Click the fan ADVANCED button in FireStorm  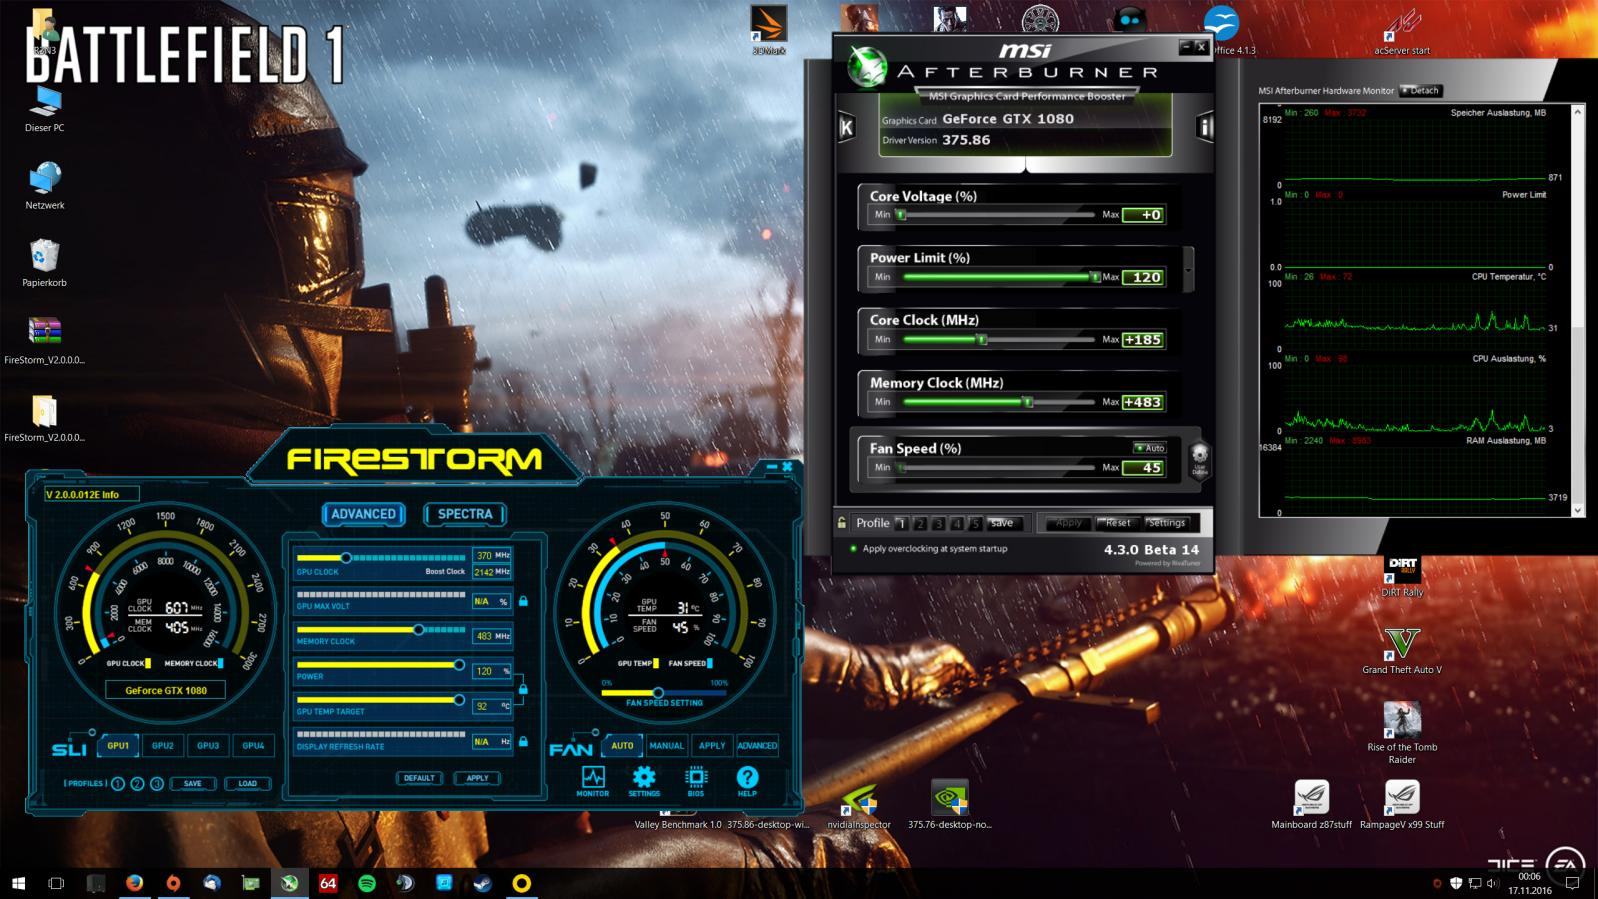click(757, 745)
